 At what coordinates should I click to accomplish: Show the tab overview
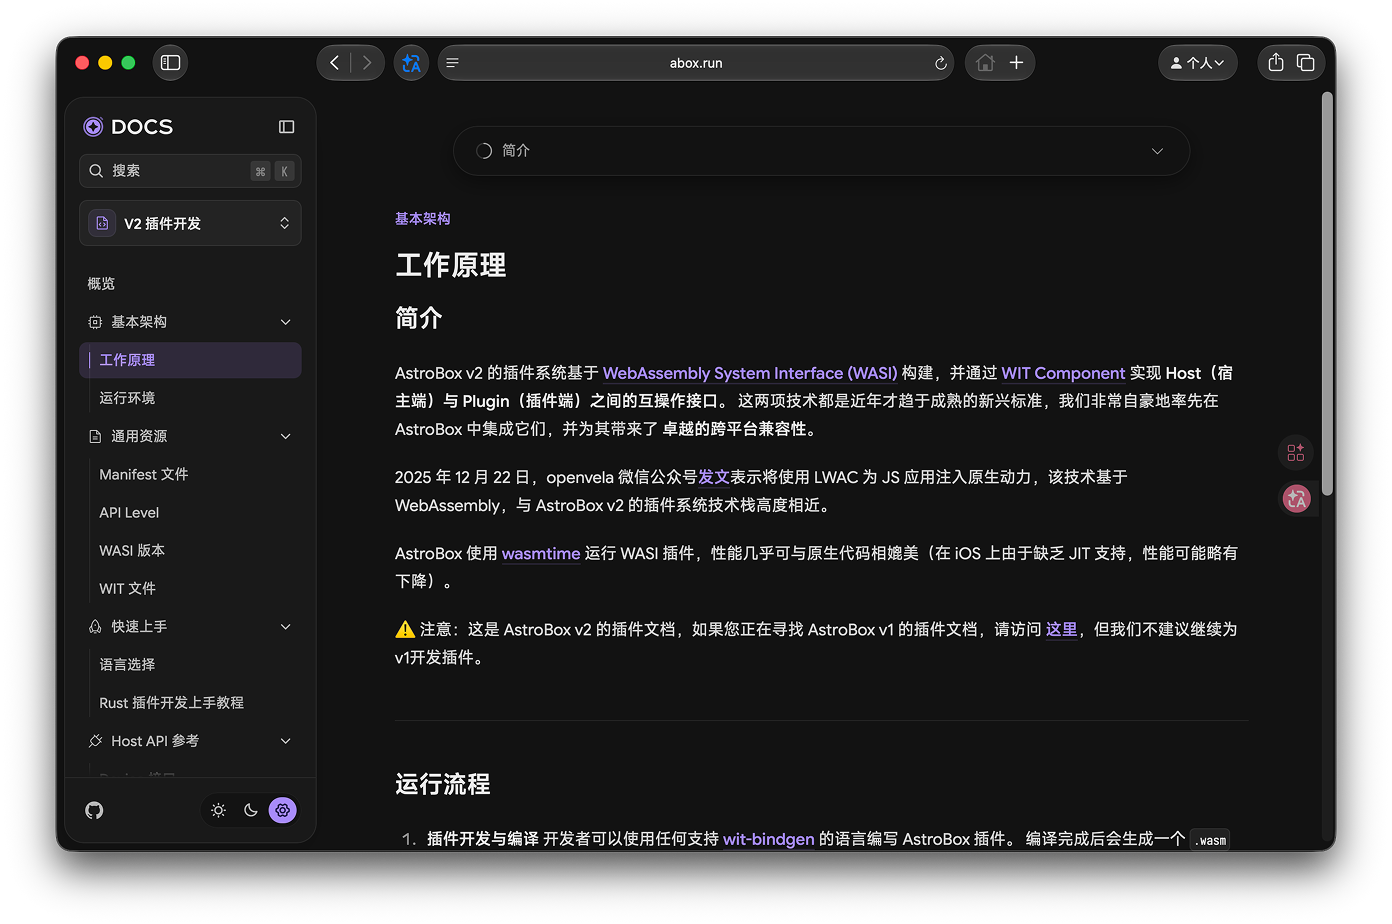coord(1306,63)
